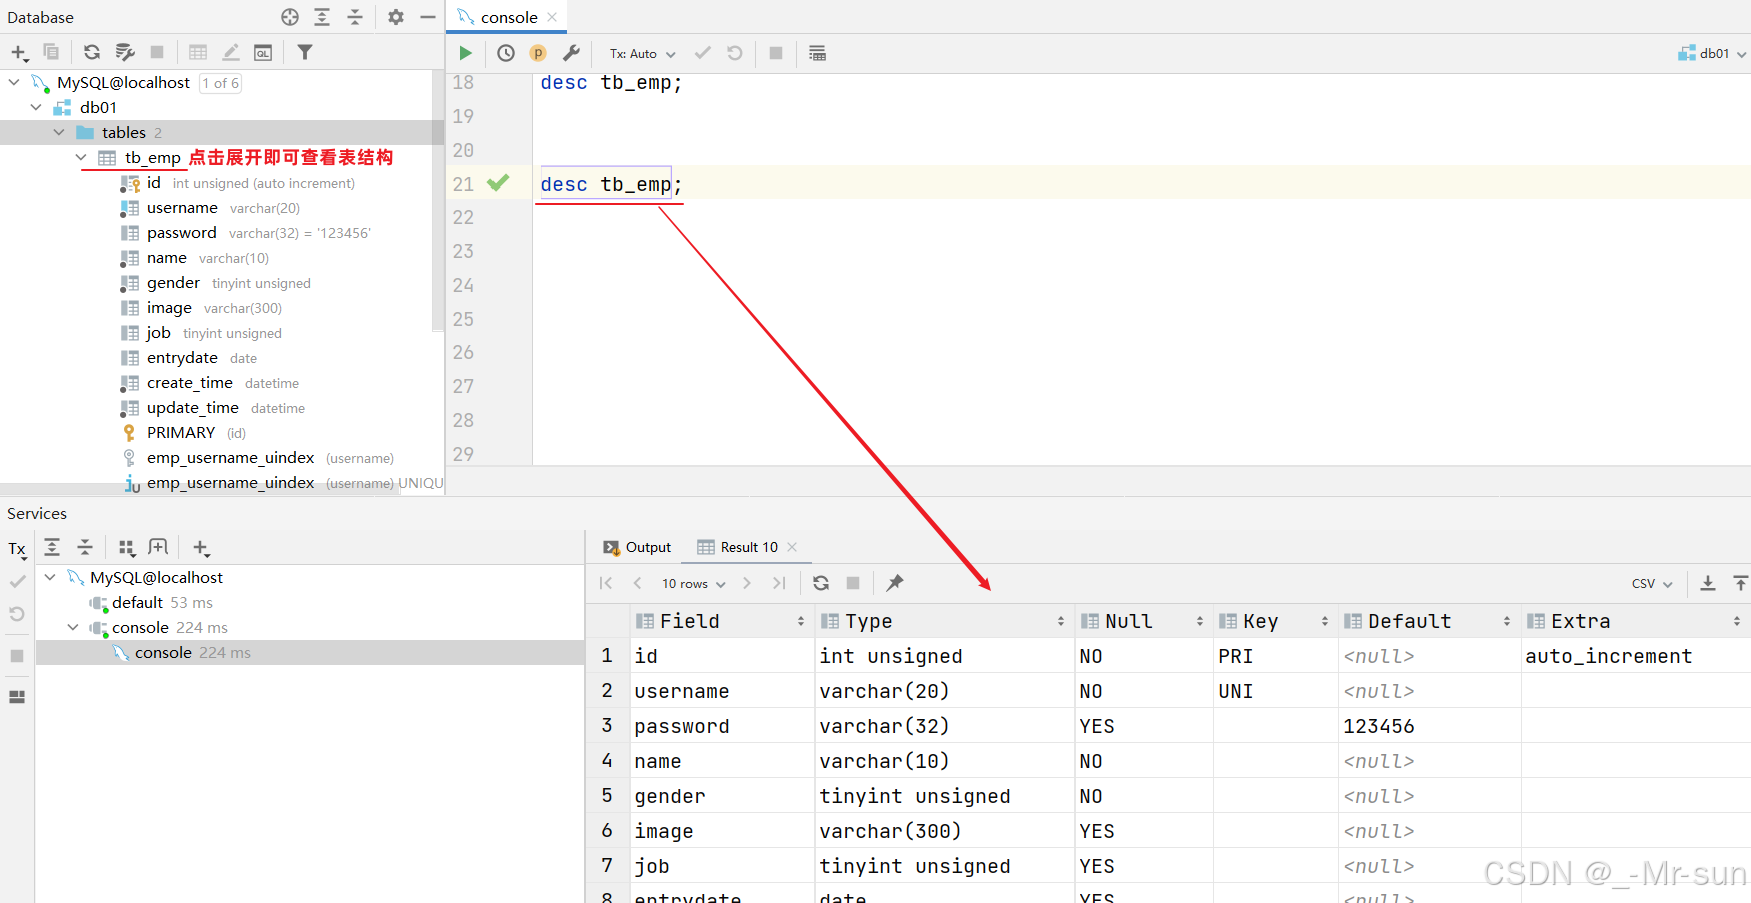
Task: Collapse MySQL@localhost node in Services
Action: coord(50,577)
